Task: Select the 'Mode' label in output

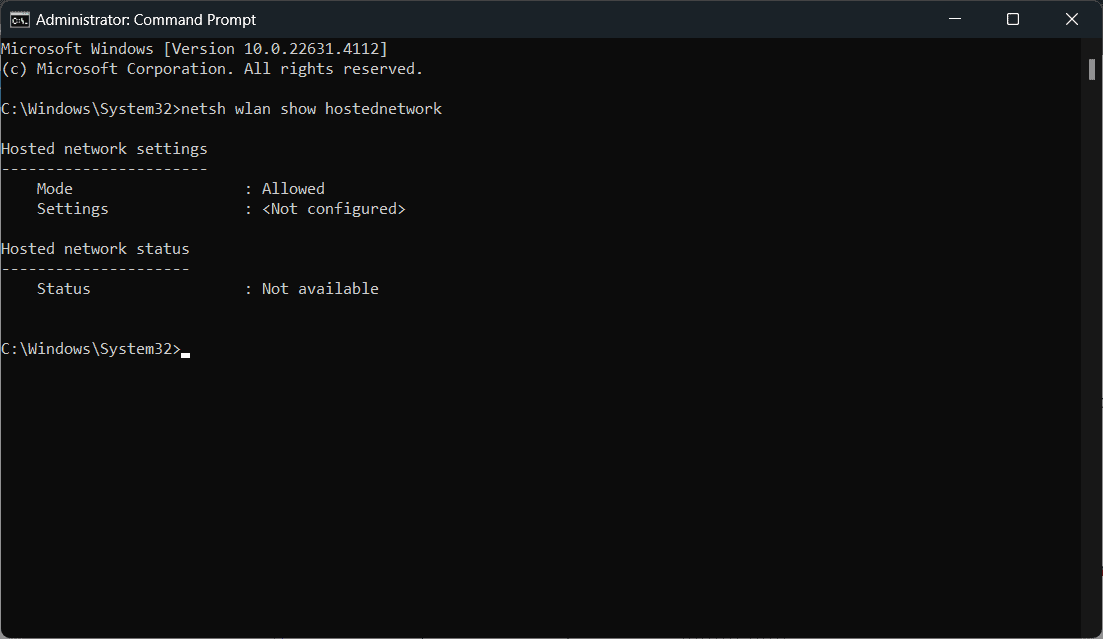Action: (x=55, y=189)
